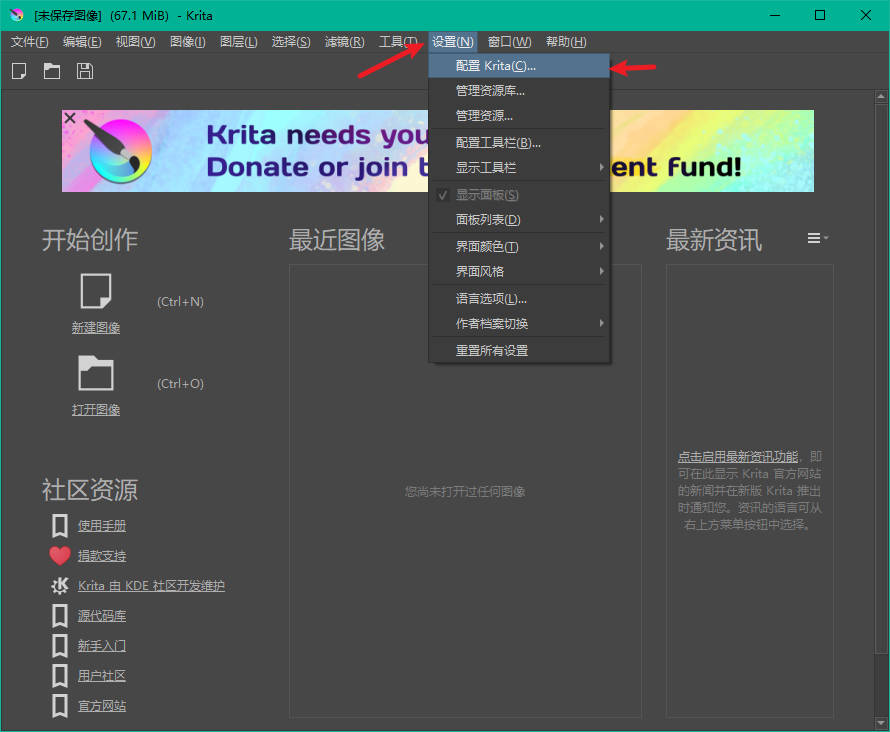Viewport: 890px width, 732px height.
Task: Open the news hamburger menu button
Action: [817, 238]
